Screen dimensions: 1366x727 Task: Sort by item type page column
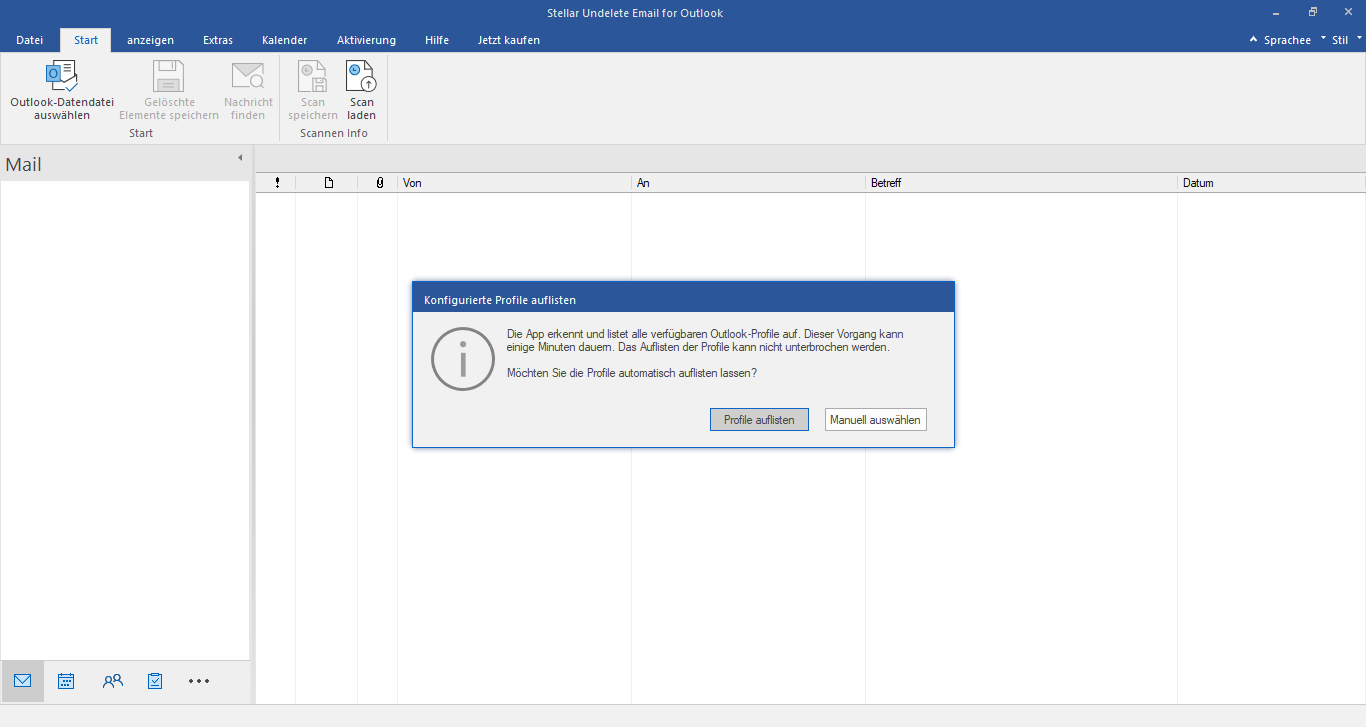click(327, 183)
